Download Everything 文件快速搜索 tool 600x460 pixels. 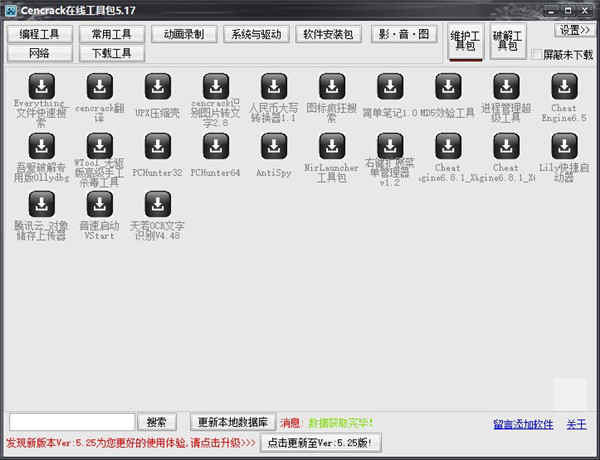41,86
